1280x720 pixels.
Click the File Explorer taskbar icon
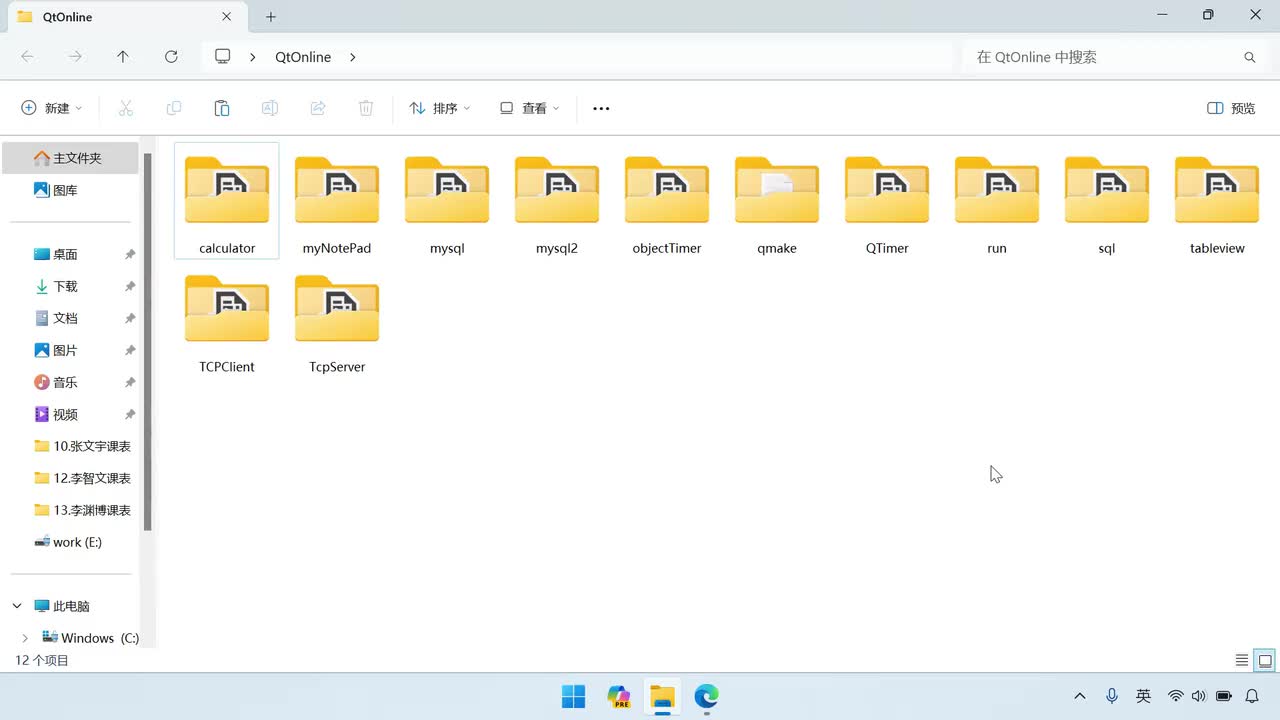pos(663,696)
